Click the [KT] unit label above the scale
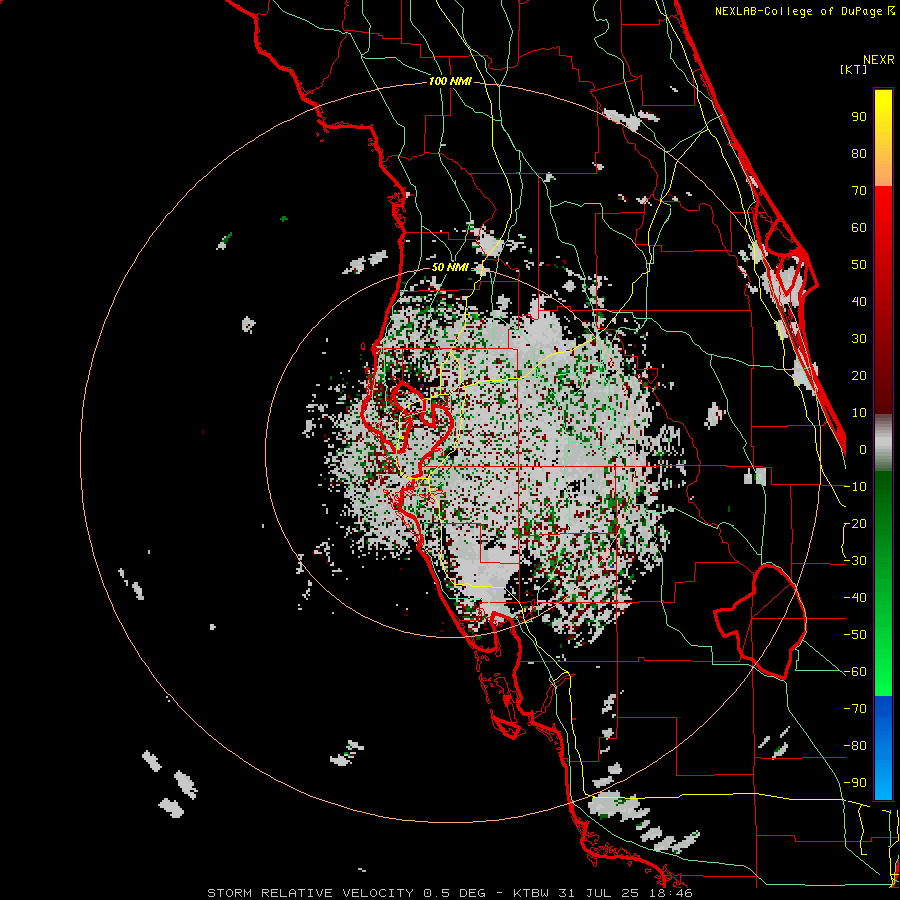 (853, 69)
